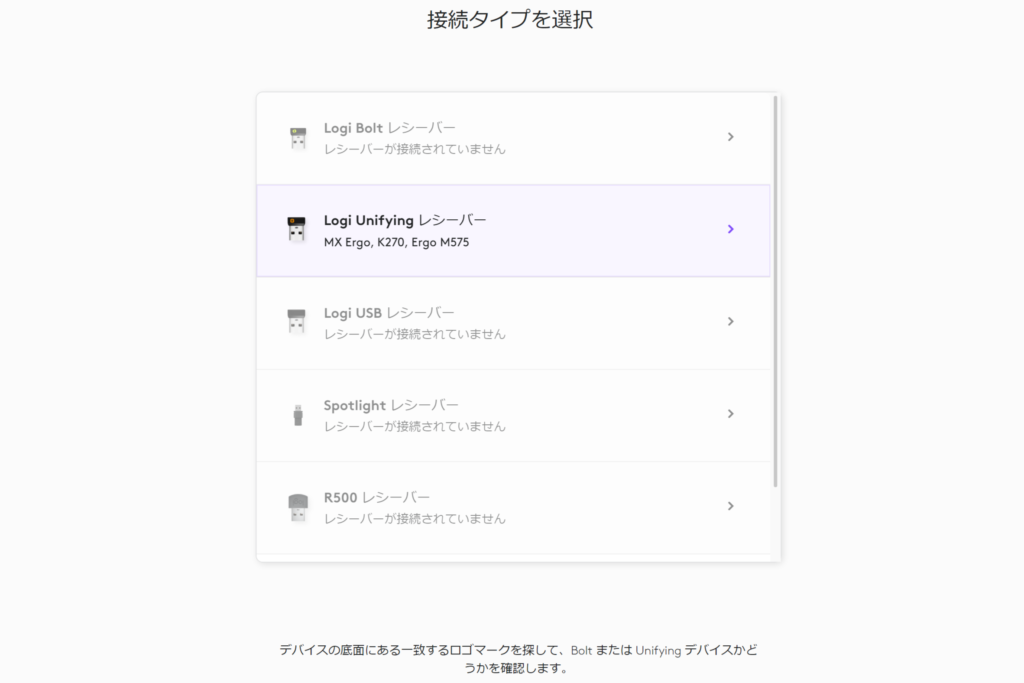Click not-connected status under Logi USB
This screenshot has height=683, width=1024.
[x=415, y=334]
